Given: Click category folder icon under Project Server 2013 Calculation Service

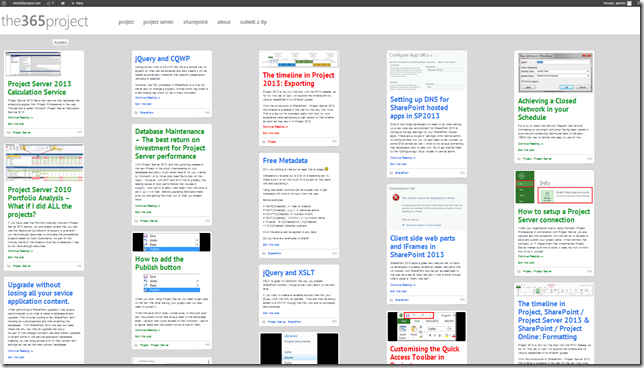Looking at the screenshot, I should coord(9,132).
